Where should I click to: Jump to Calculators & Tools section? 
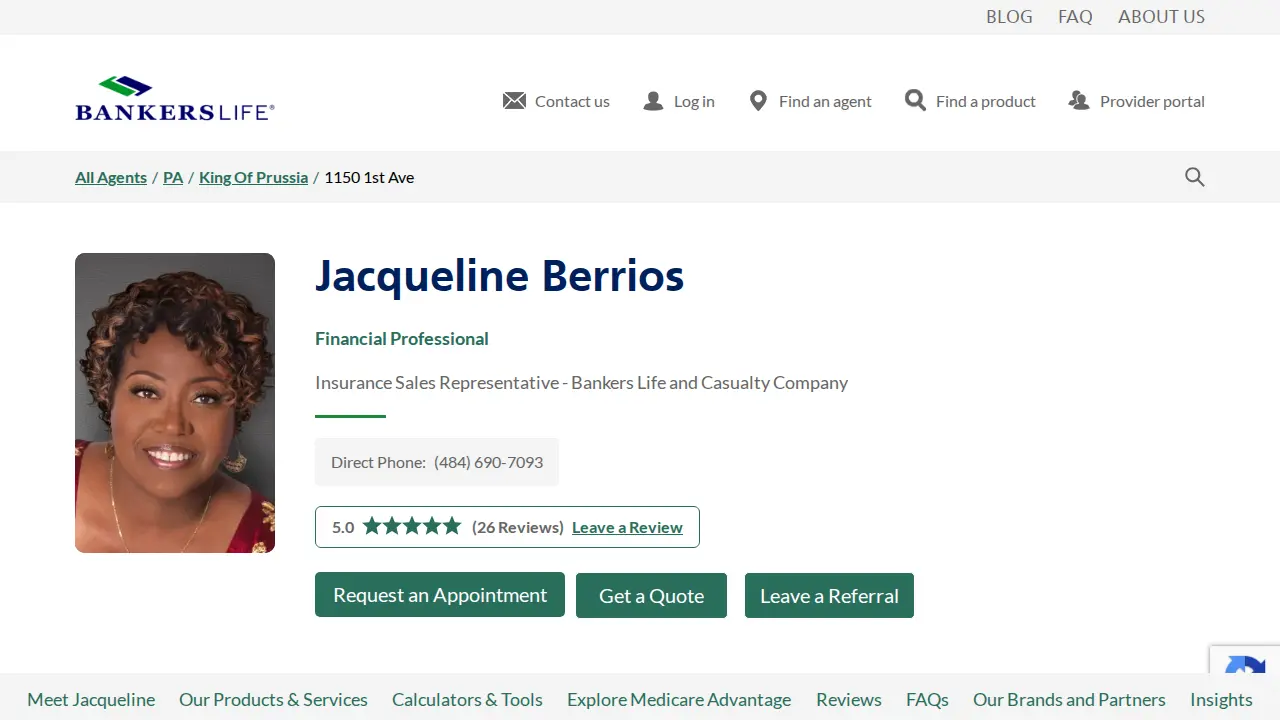pos(467,699)
